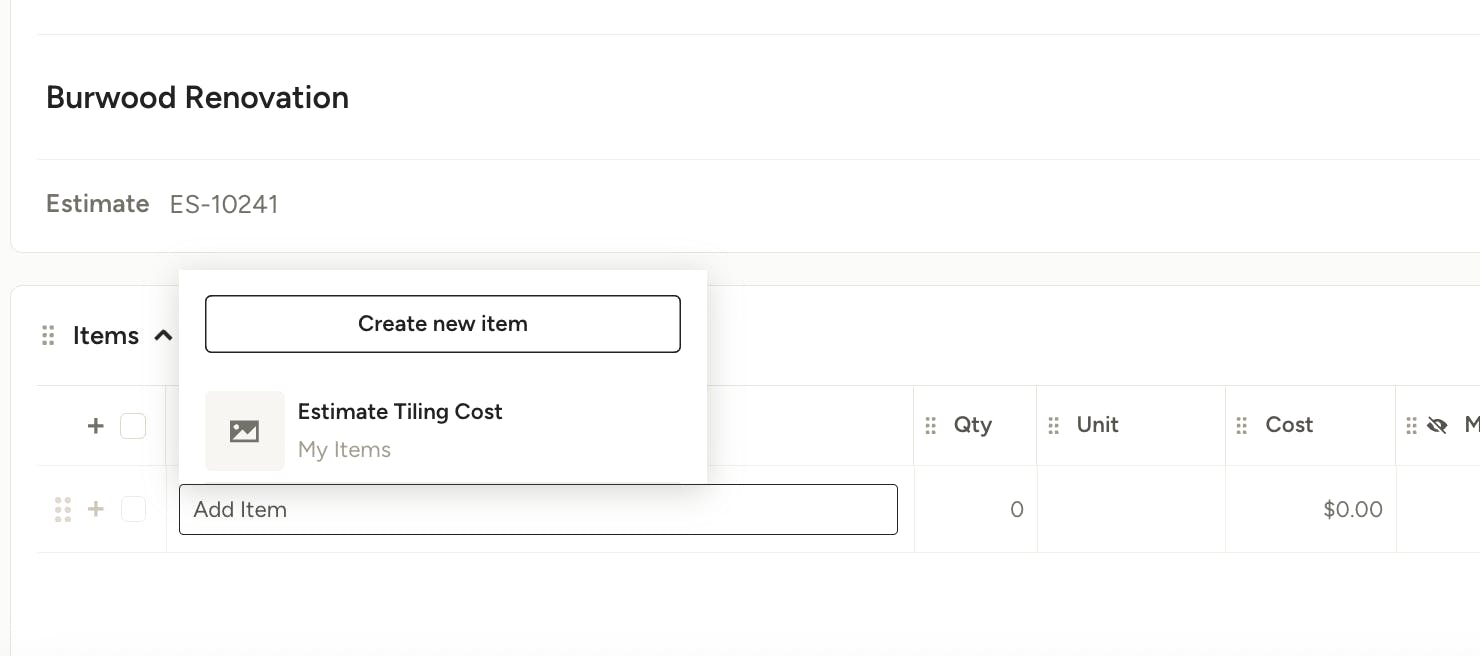Image resolution: width=1480 pixels, height=656 pixels.
Task: Click the Cost cell showing $0.00
Action: [x=1310, y=510]
